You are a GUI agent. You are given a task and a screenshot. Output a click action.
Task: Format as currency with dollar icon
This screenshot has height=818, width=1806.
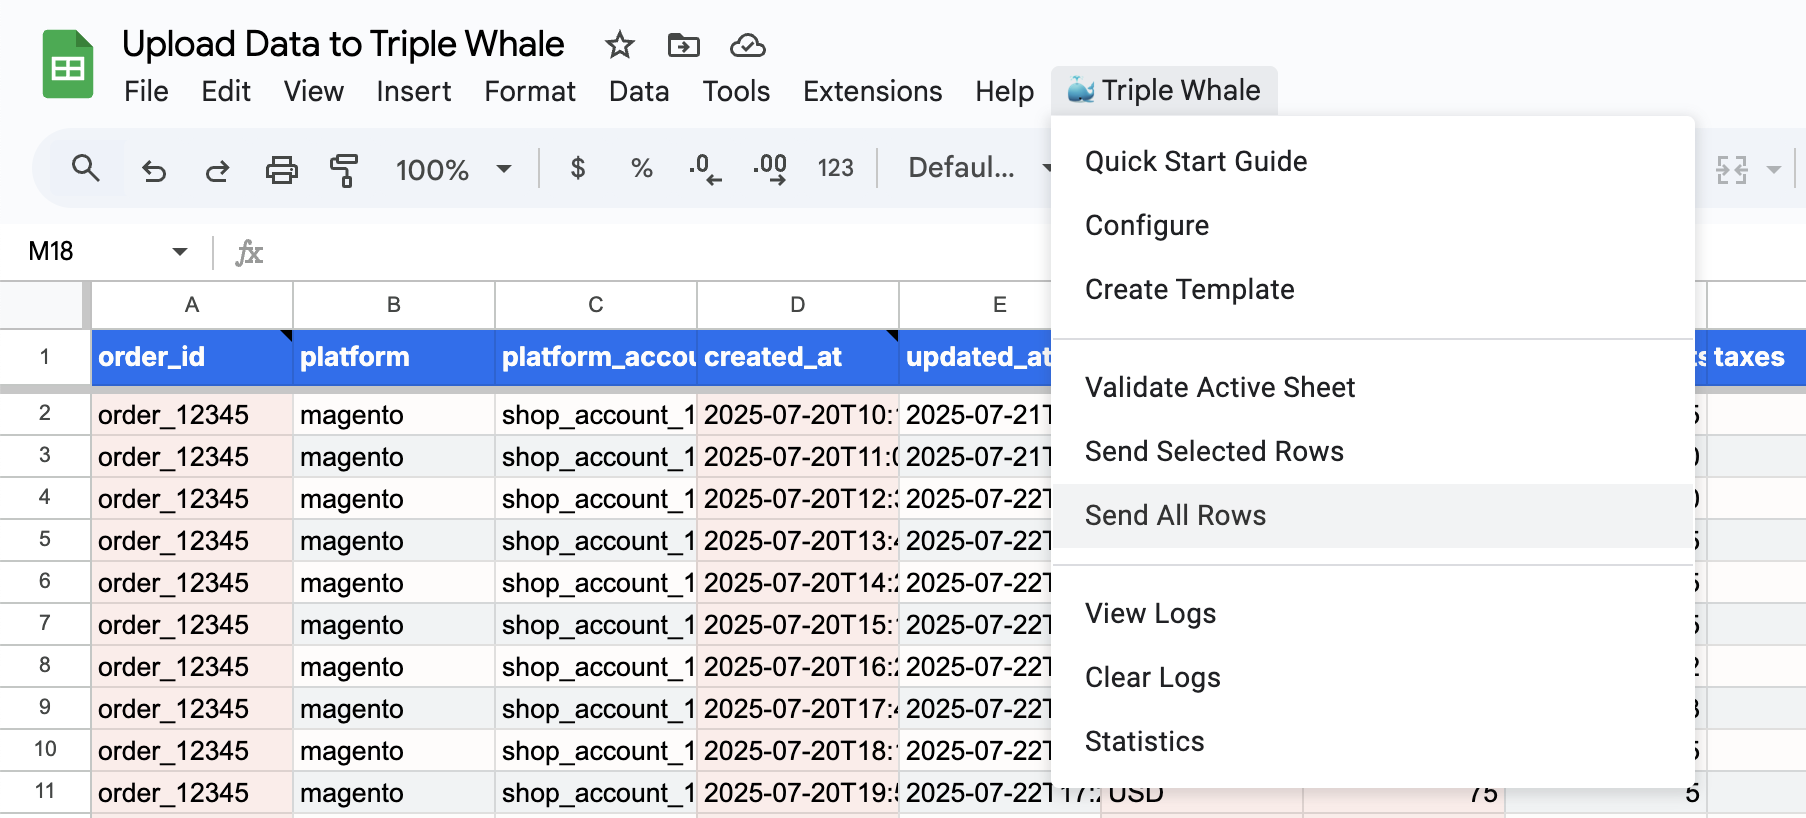578,168
